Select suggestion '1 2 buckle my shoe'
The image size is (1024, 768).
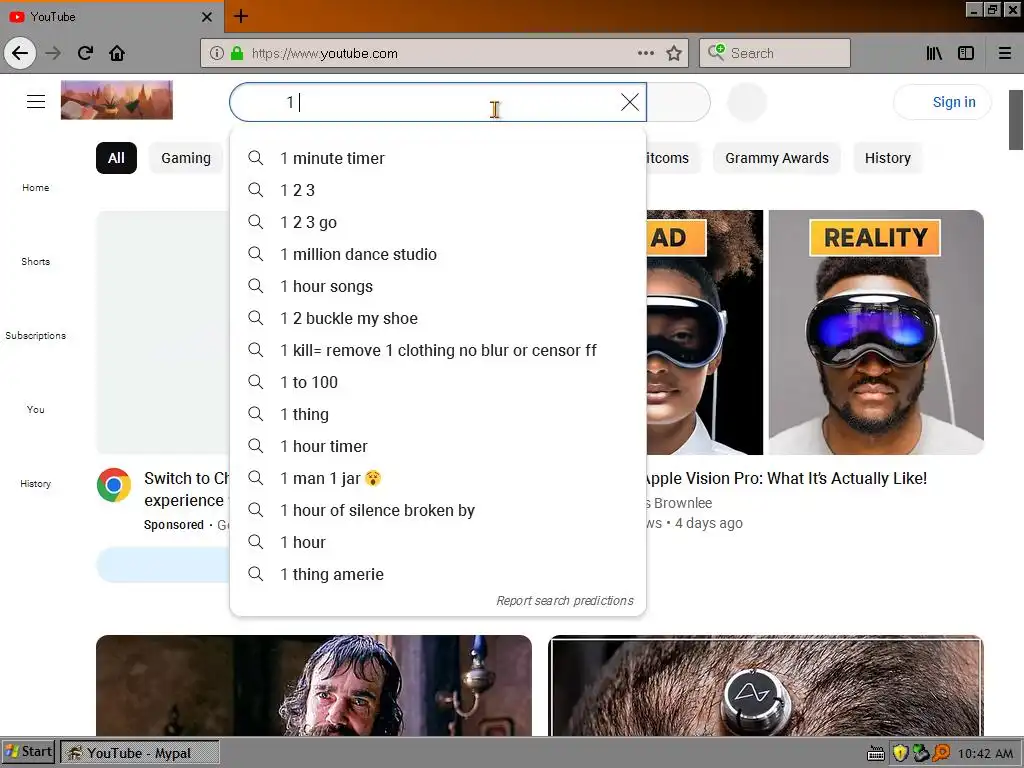438,318
